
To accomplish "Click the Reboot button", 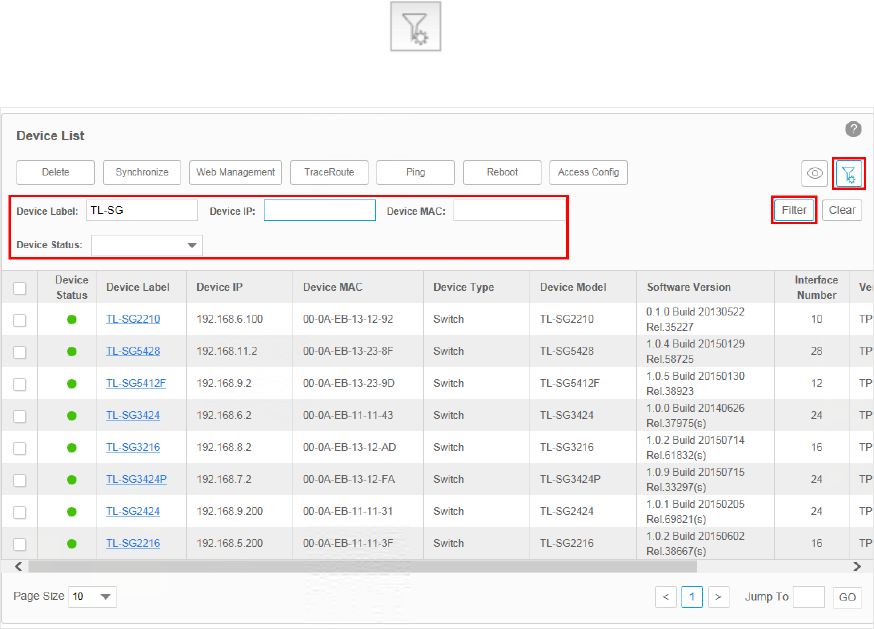I will [x=502, y=172].
